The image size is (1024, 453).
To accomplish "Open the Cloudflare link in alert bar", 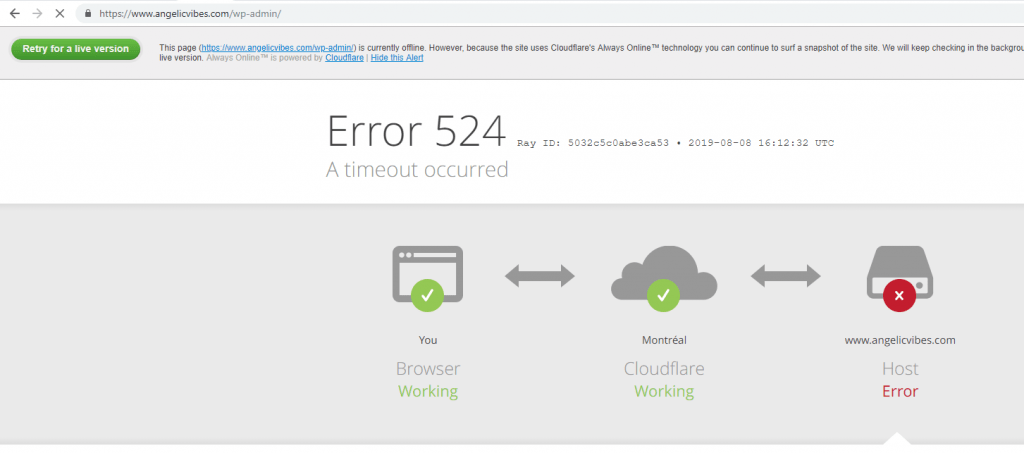I will (344, 57).
